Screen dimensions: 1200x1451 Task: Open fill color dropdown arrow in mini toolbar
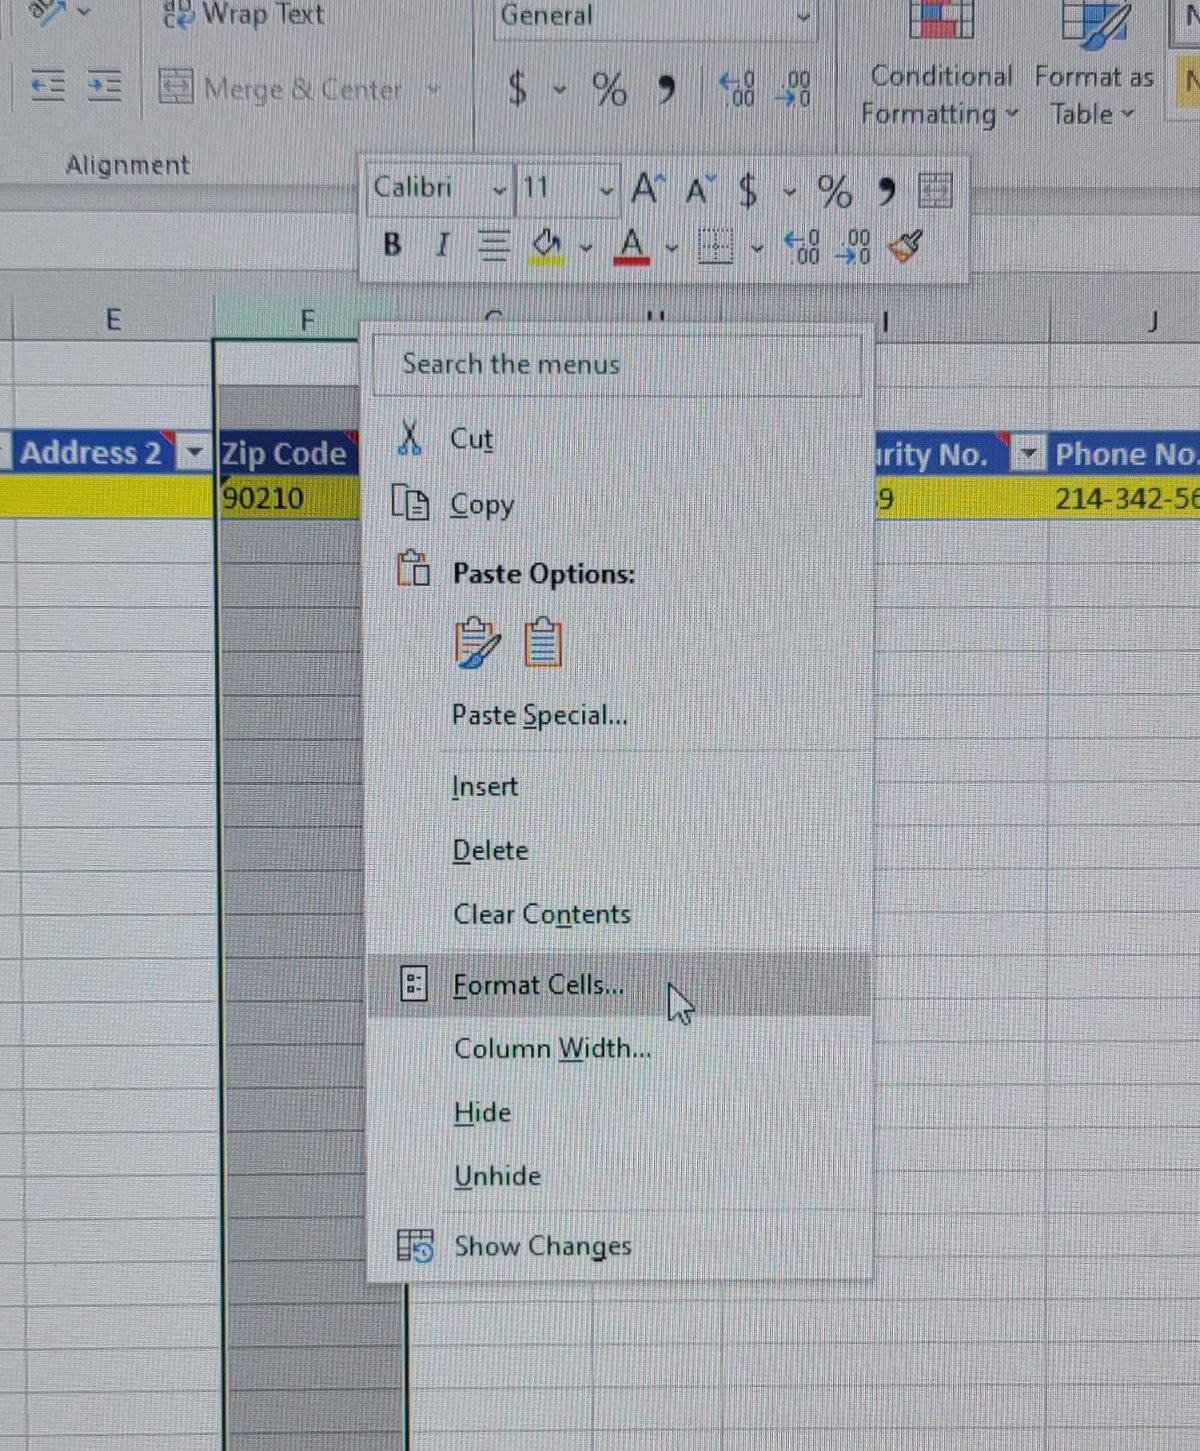[586, 246]
